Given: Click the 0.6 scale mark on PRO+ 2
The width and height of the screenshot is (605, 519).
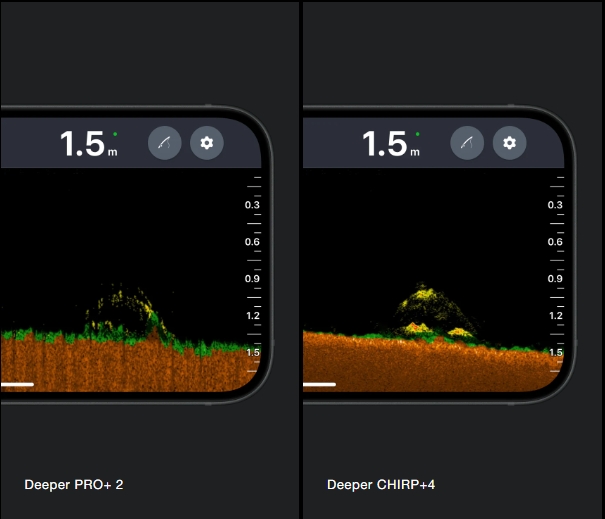Looking at the screenshot, I should click(x=252, y=242).
